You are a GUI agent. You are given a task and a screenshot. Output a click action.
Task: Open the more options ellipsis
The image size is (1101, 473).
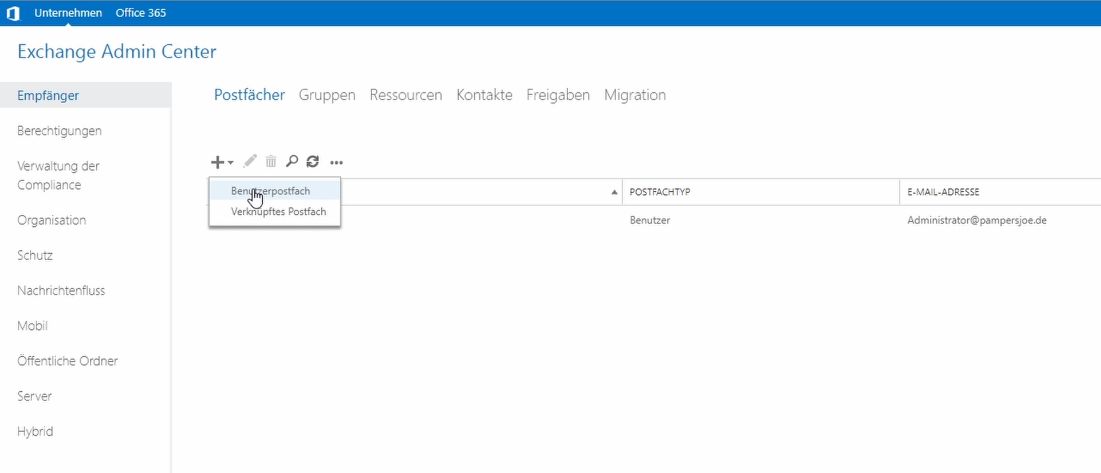coord(336,163)
